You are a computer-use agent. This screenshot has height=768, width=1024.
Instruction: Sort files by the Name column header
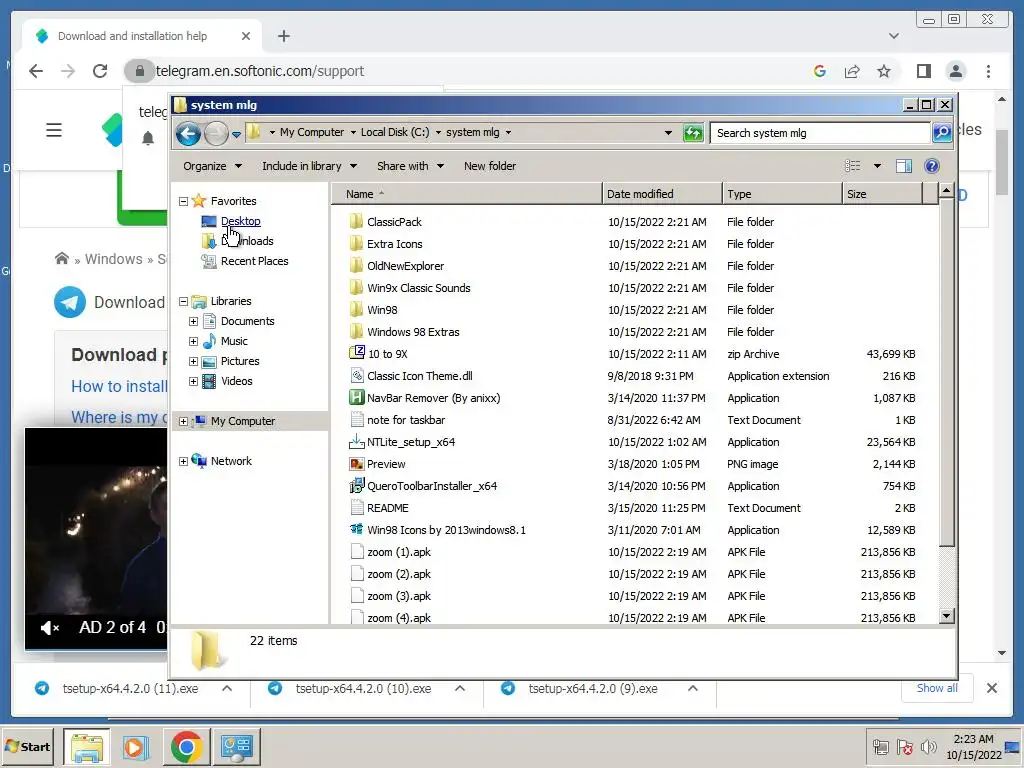pos(466,194)
